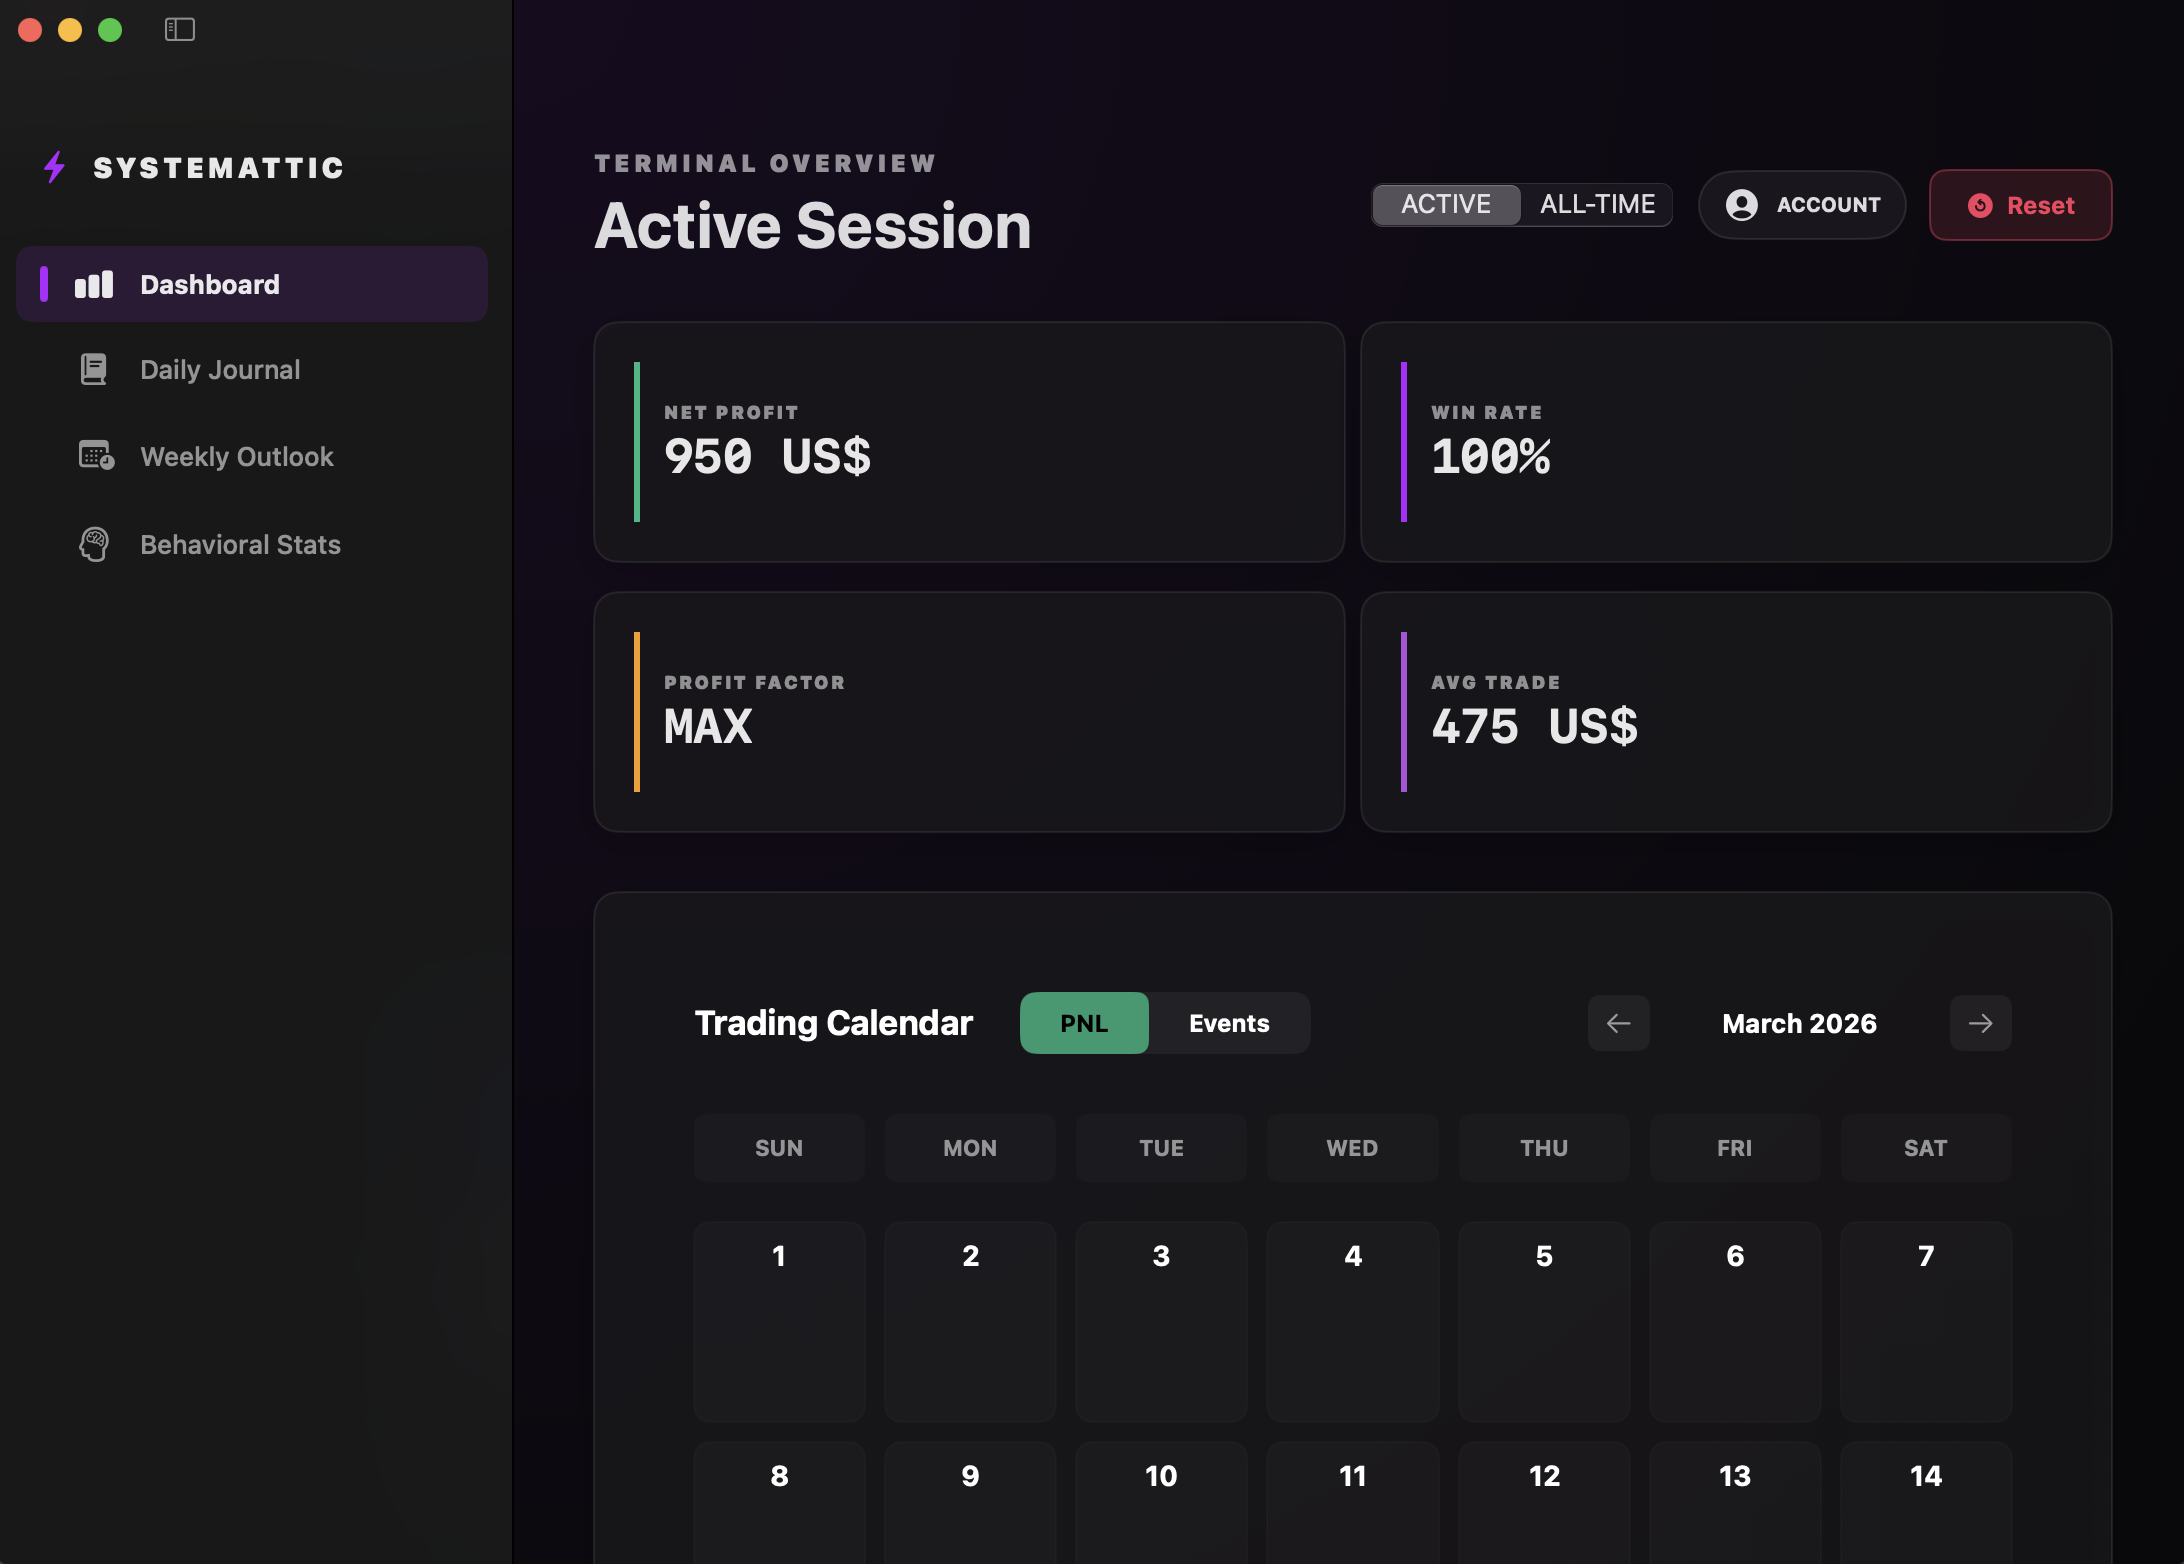The image size is (2184, 1564).
Task: Keep PNL view selected in Trading Calendar
Action: tap(1084, 1023)
